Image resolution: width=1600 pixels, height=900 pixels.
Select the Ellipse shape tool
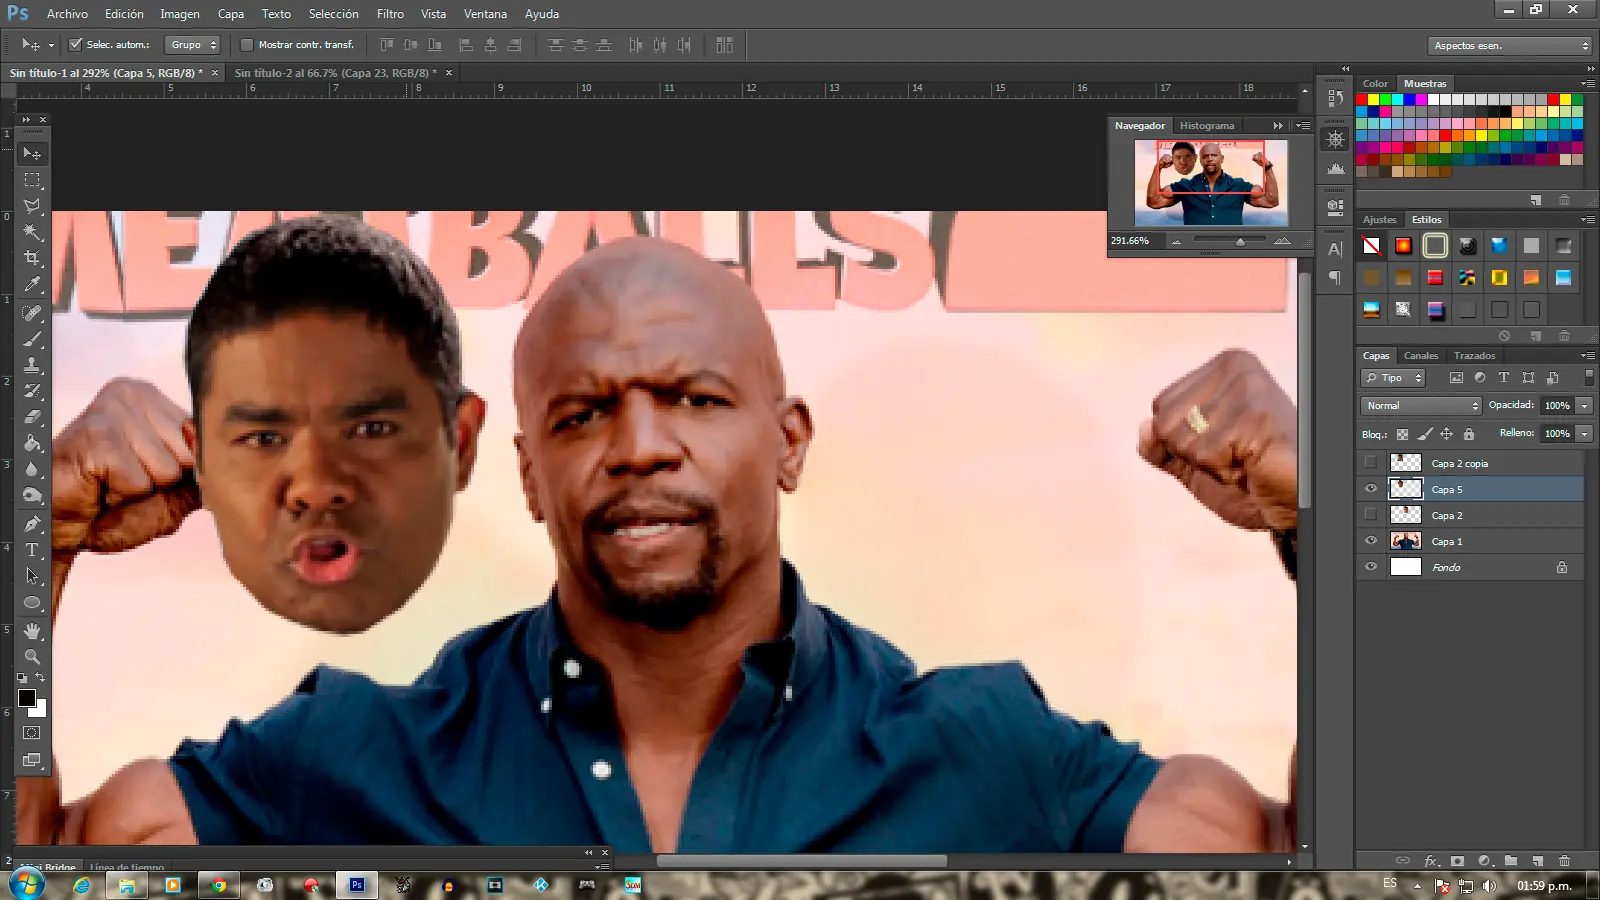(x=32, y=602)
